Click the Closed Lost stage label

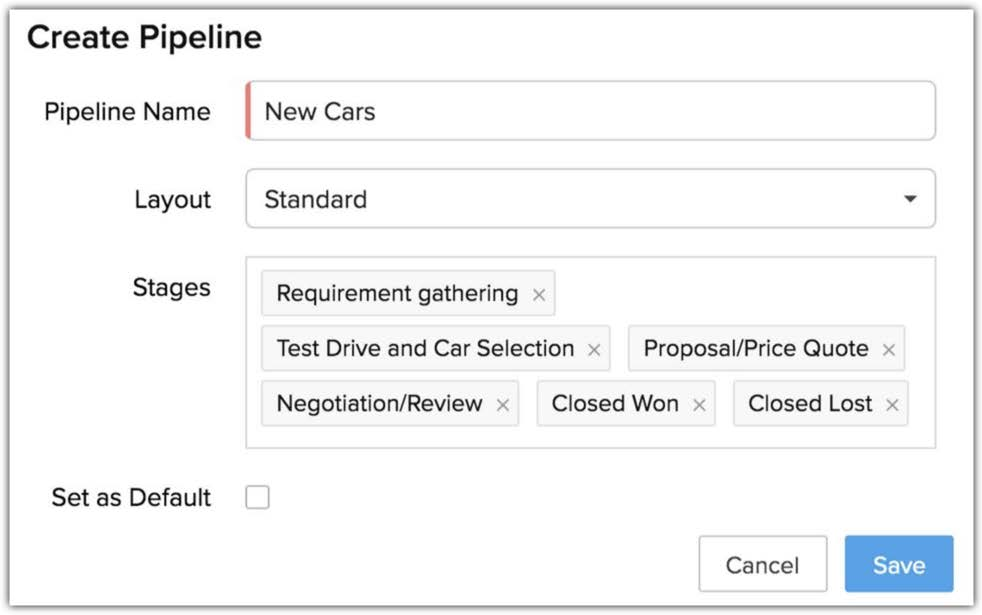[810, 404]
